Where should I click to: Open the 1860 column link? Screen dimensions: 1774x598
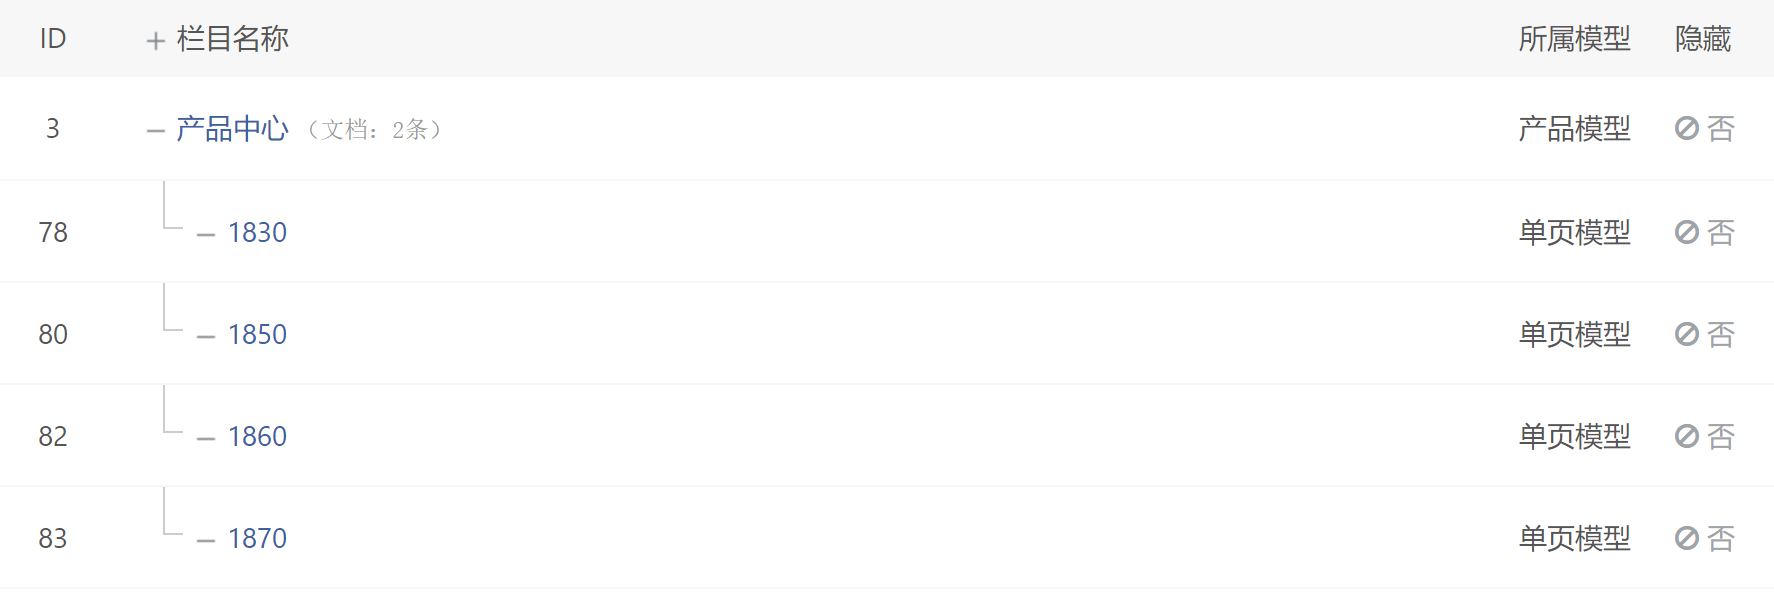(257, 436)
